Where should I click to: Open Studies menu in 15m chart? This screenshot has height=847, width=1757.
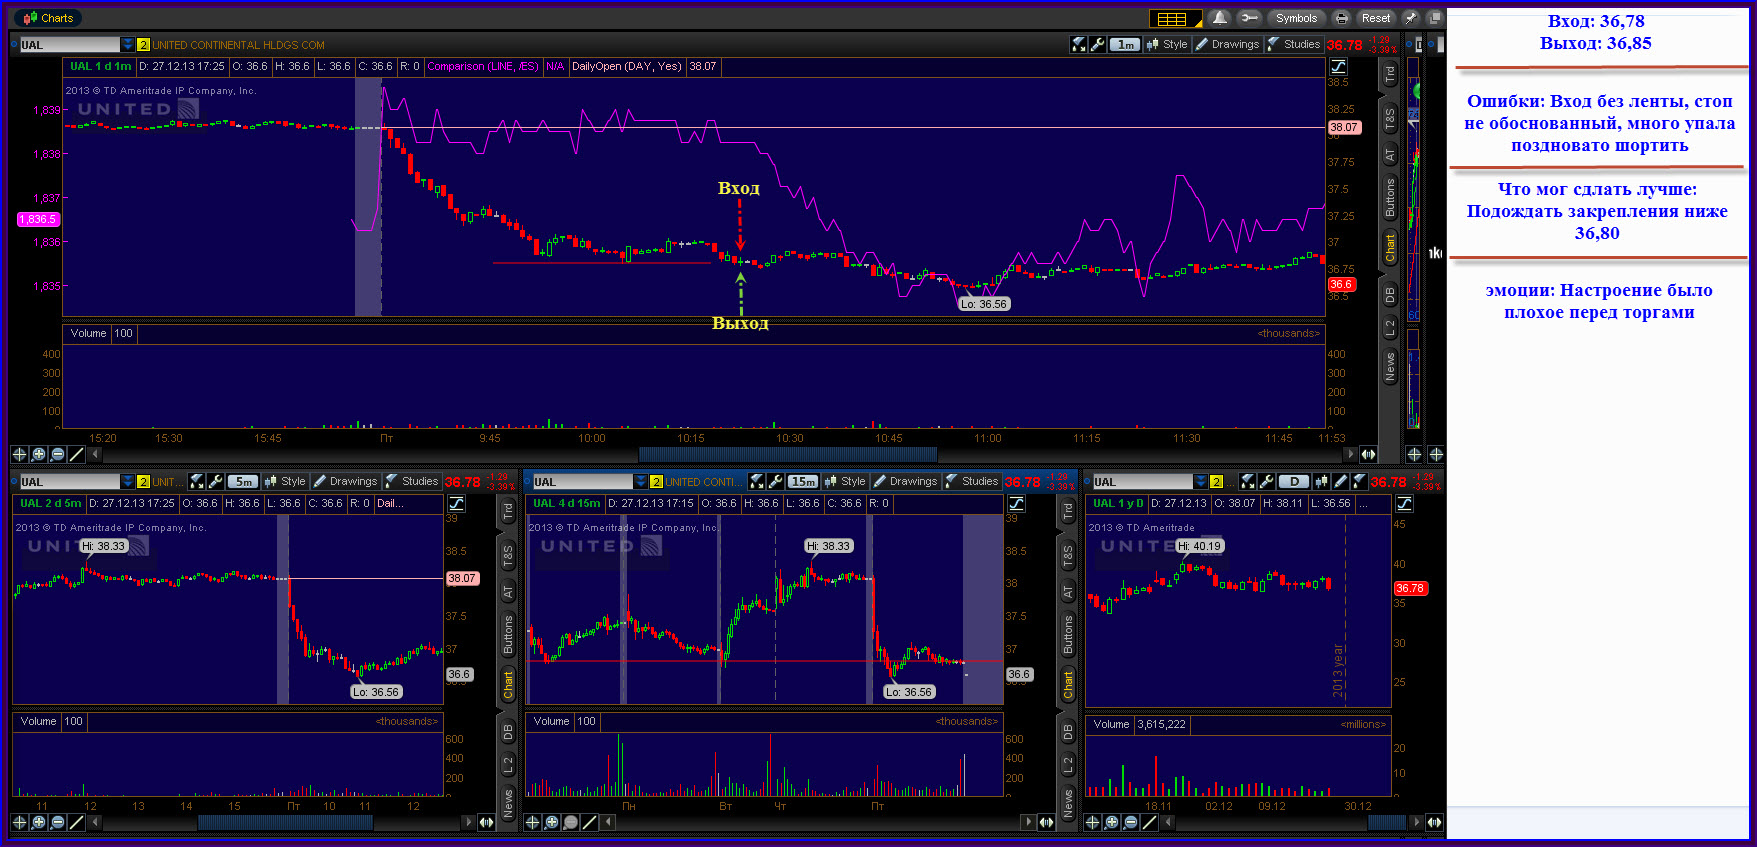tap(972, 481)
